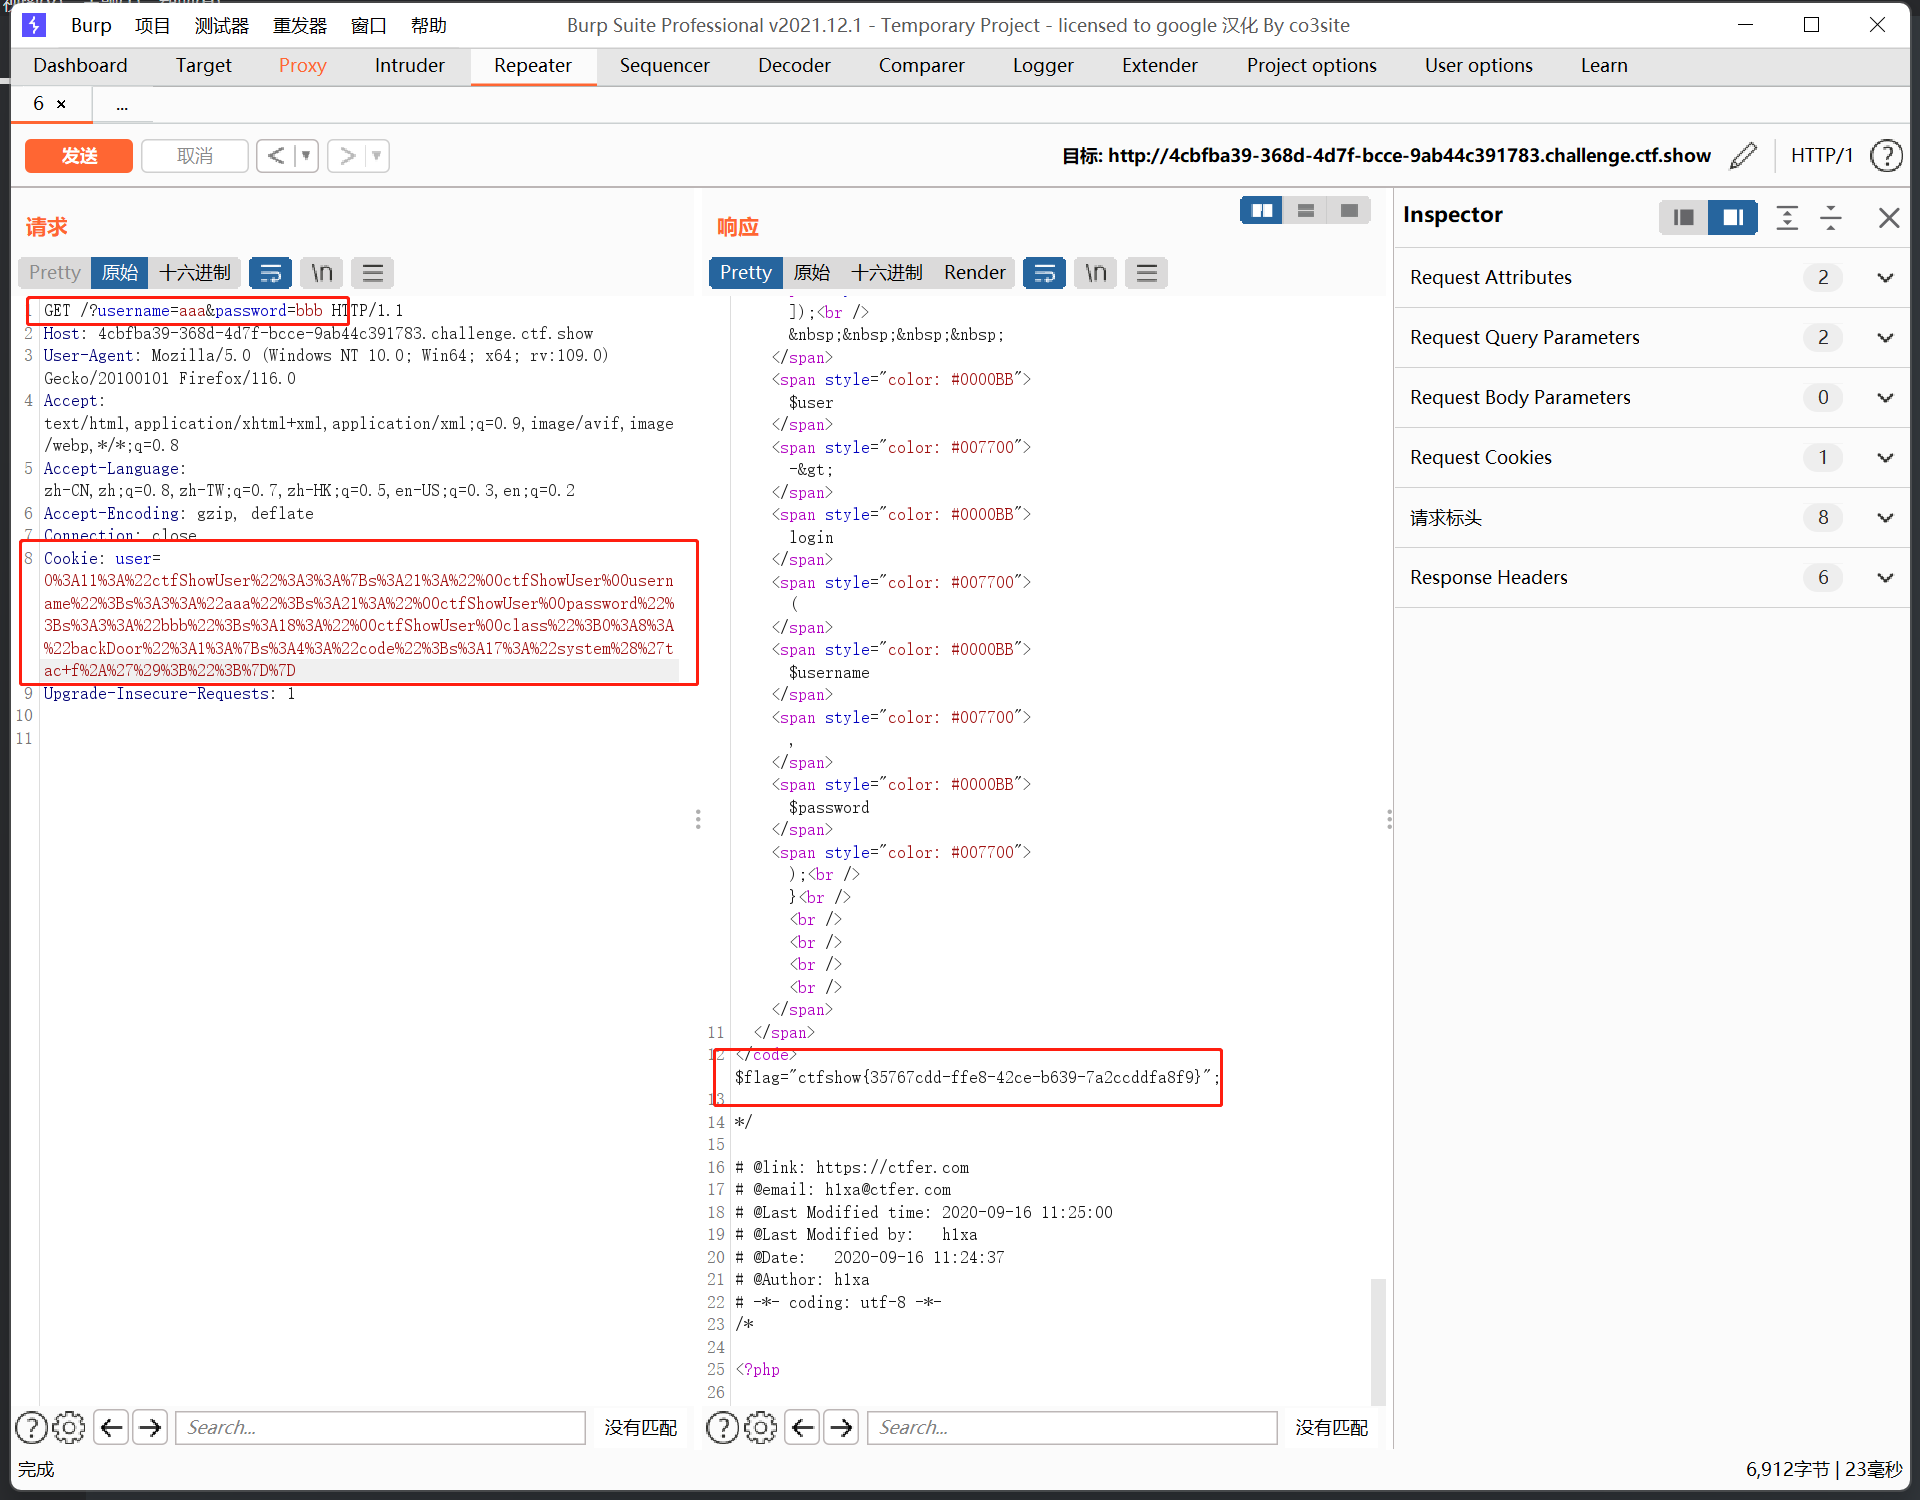The image size is (1920, 1500).
Task: Click request search help question icon
Action: tap(31, 1427)
